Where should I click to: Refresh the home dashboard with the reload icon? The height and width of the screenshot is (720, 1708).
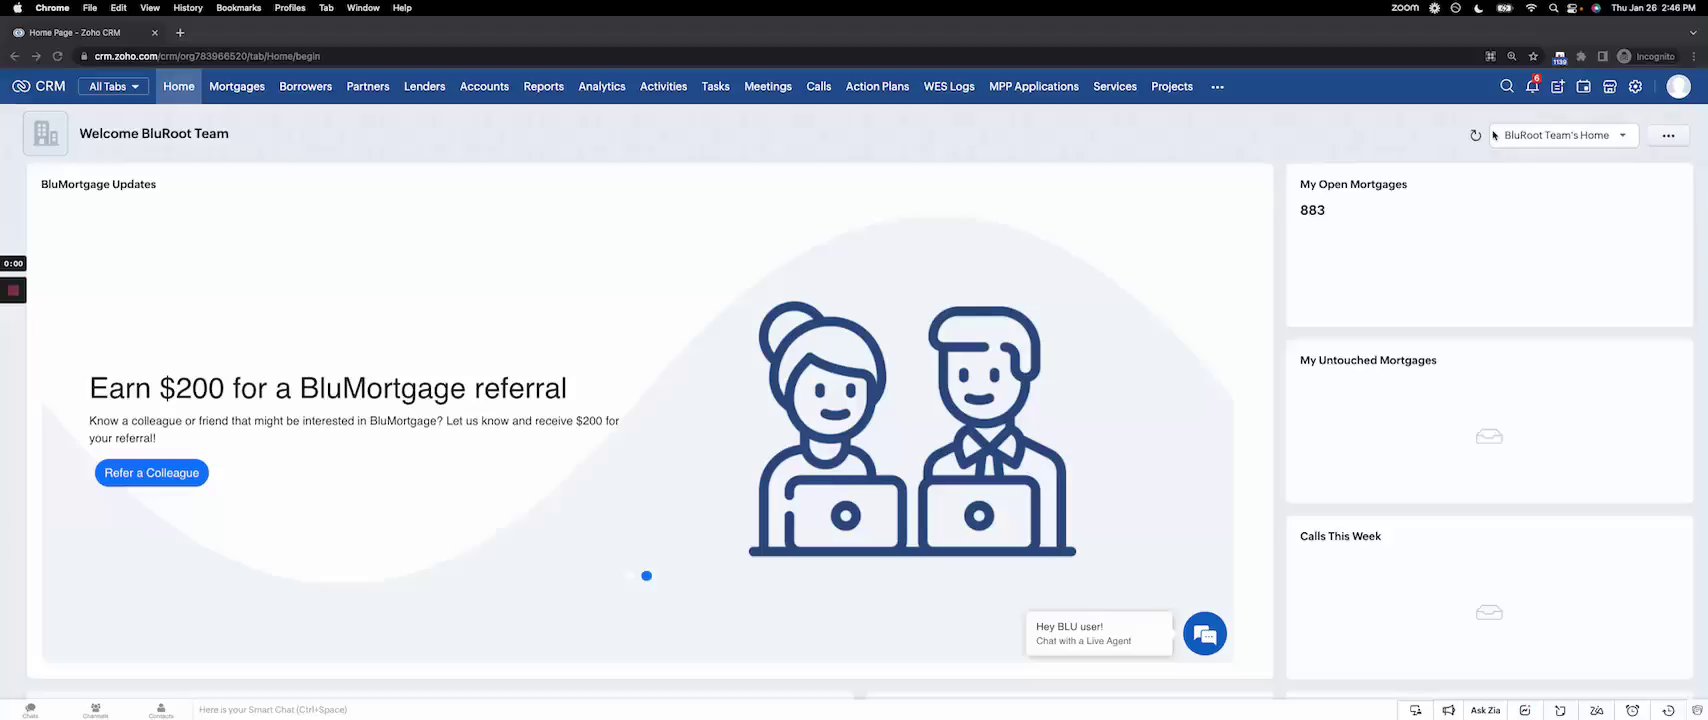[x=1475, y=135]
